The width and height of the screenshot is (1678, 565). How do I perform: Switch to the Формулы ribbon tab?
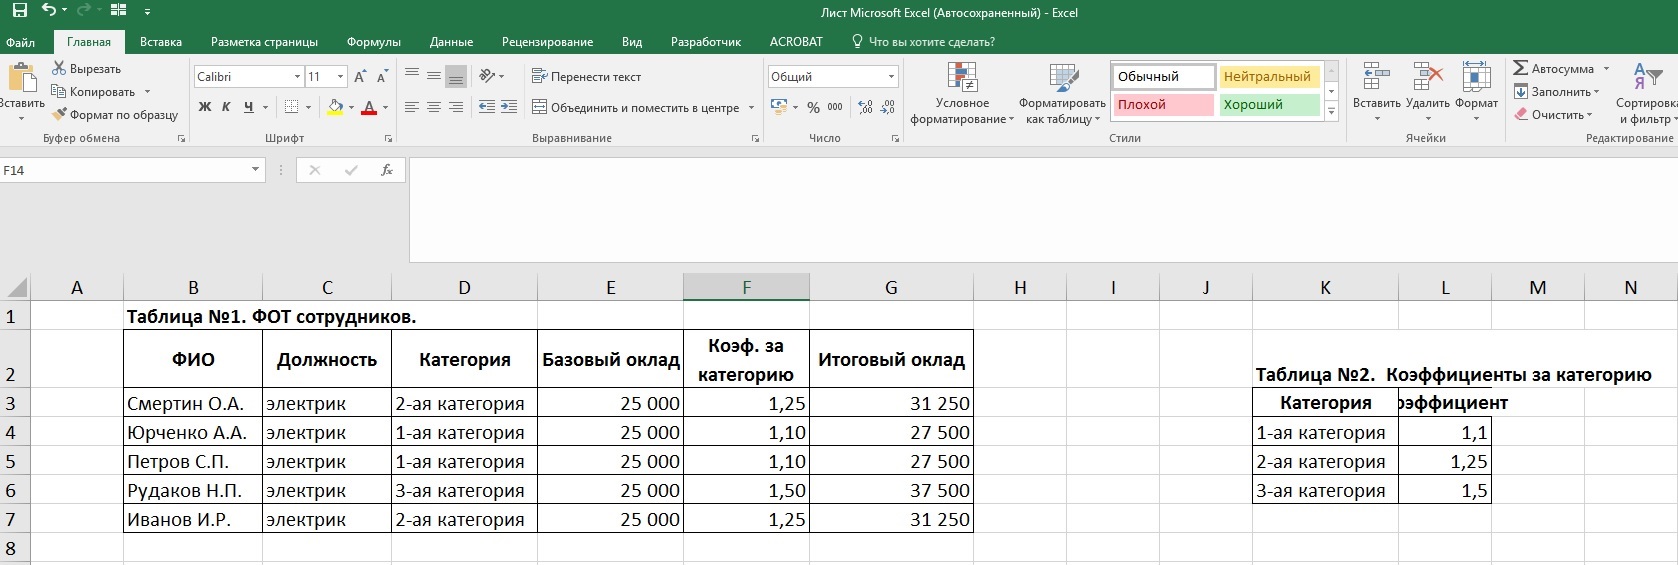click(373, 42)
